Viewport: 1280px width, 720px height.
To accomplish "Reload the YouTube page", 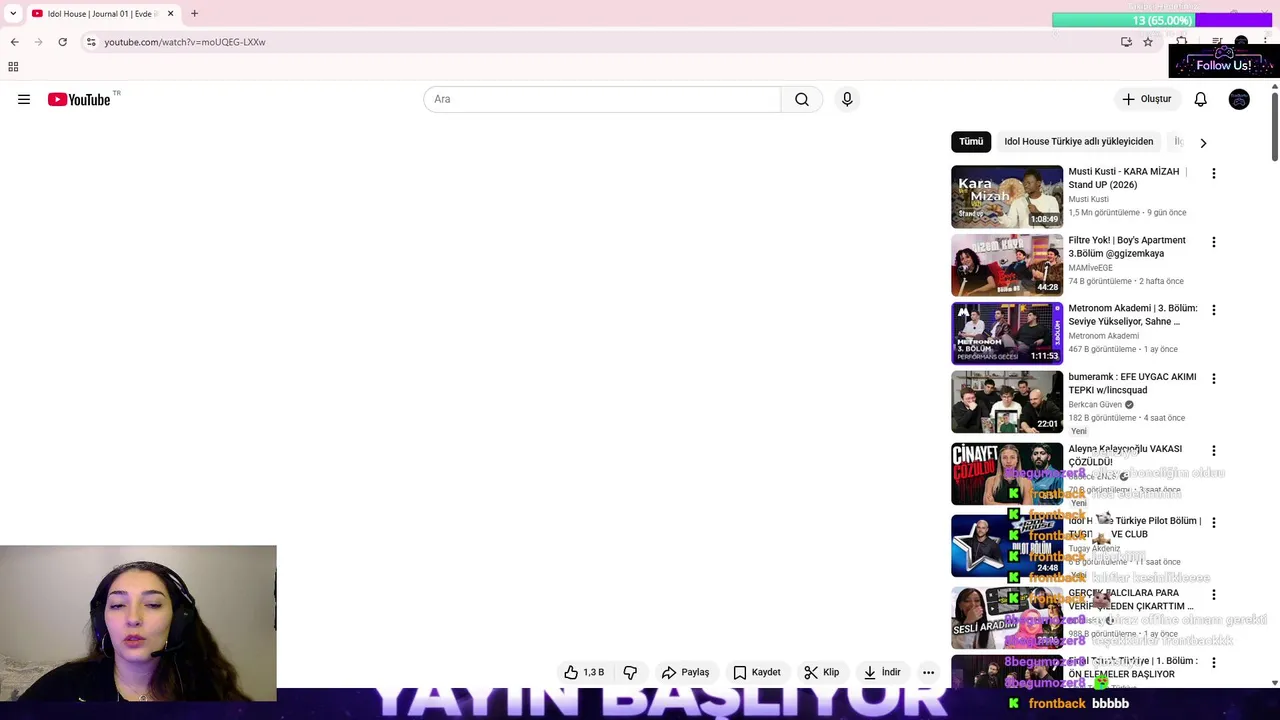I will click(x=62, y=42).
